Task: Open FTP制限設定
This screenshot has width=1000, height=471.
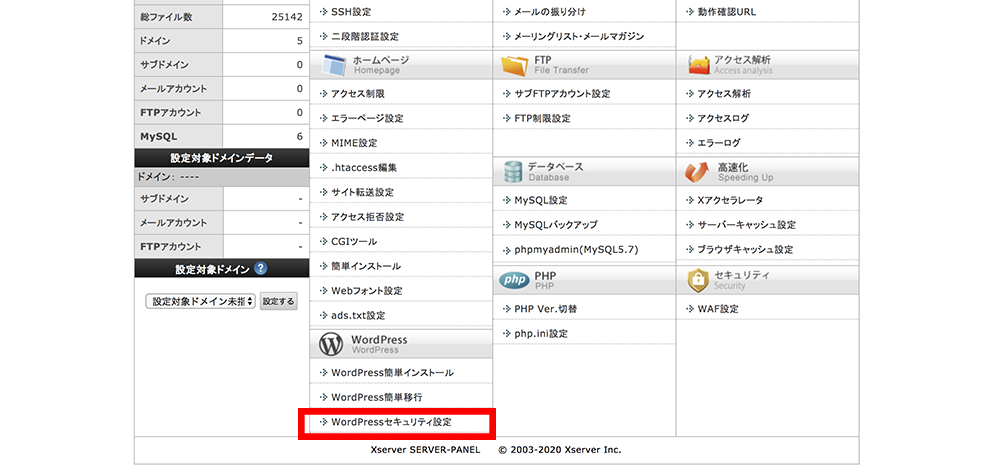Action: [x=542, y=119]
